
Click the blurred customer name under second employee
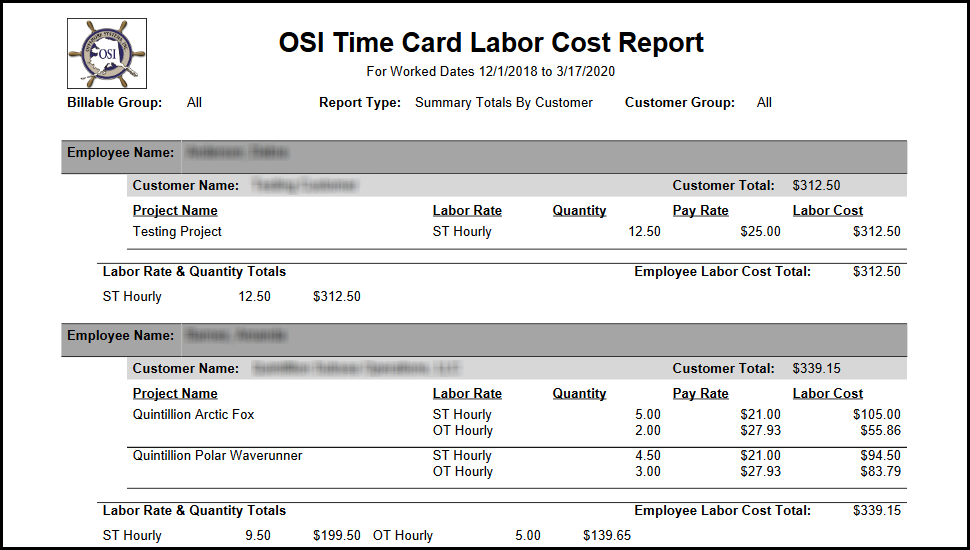pyautogui.click(x=357, y=369)
